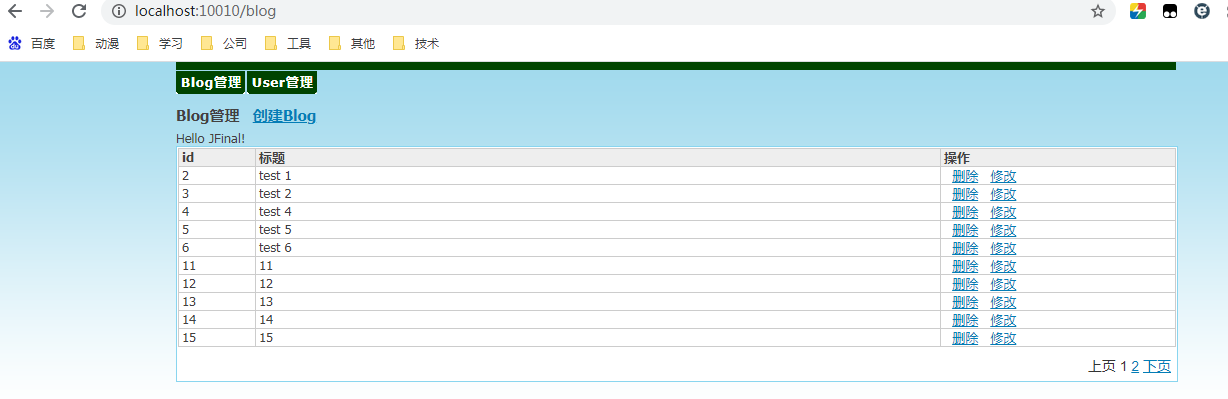This screenshot has height=399, width=1228.
Task: Click the 上页 previous page text
Action: tap(1101, 366)
